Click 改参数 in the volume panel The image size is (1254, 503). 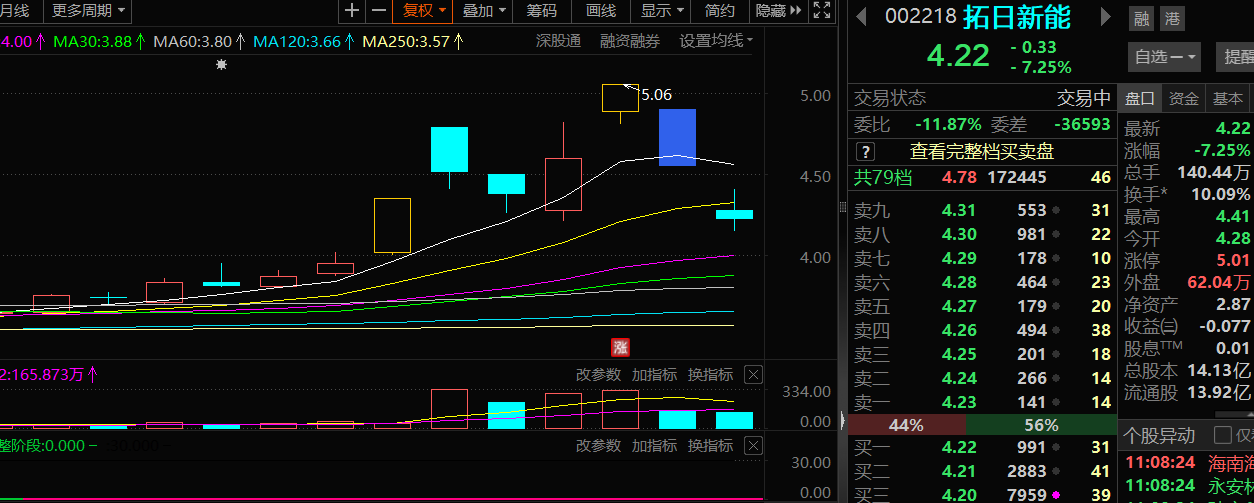tap(598, 375)
